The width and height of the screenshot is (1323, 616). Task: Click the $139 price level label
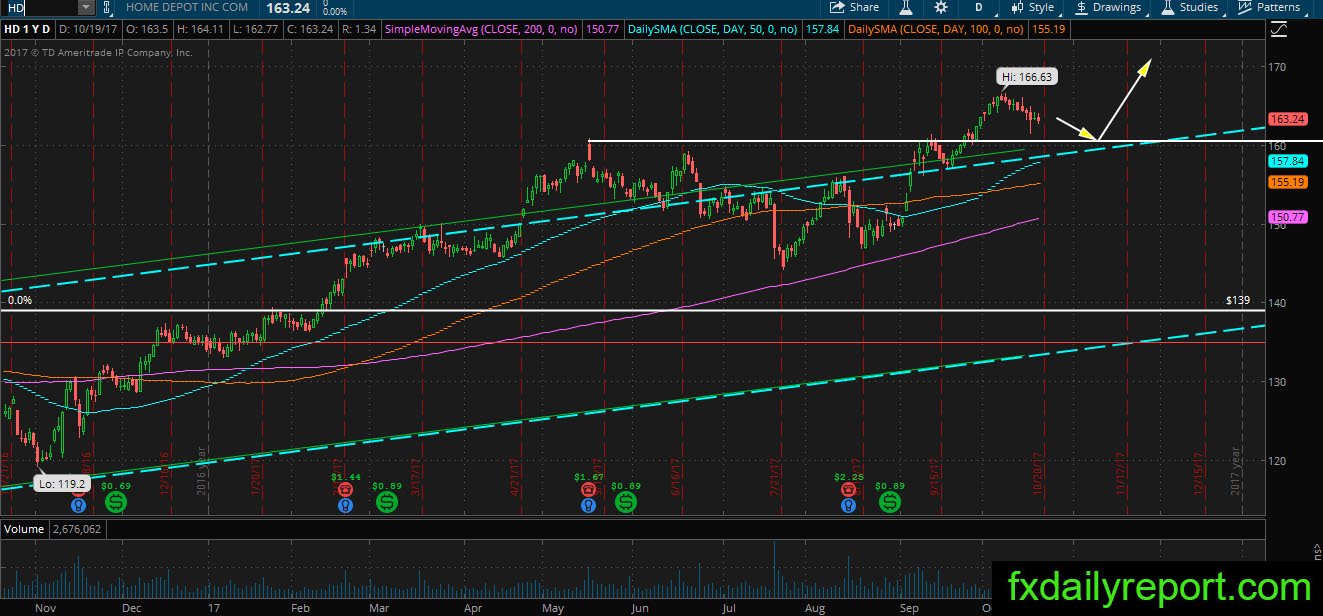[1238, 300]
